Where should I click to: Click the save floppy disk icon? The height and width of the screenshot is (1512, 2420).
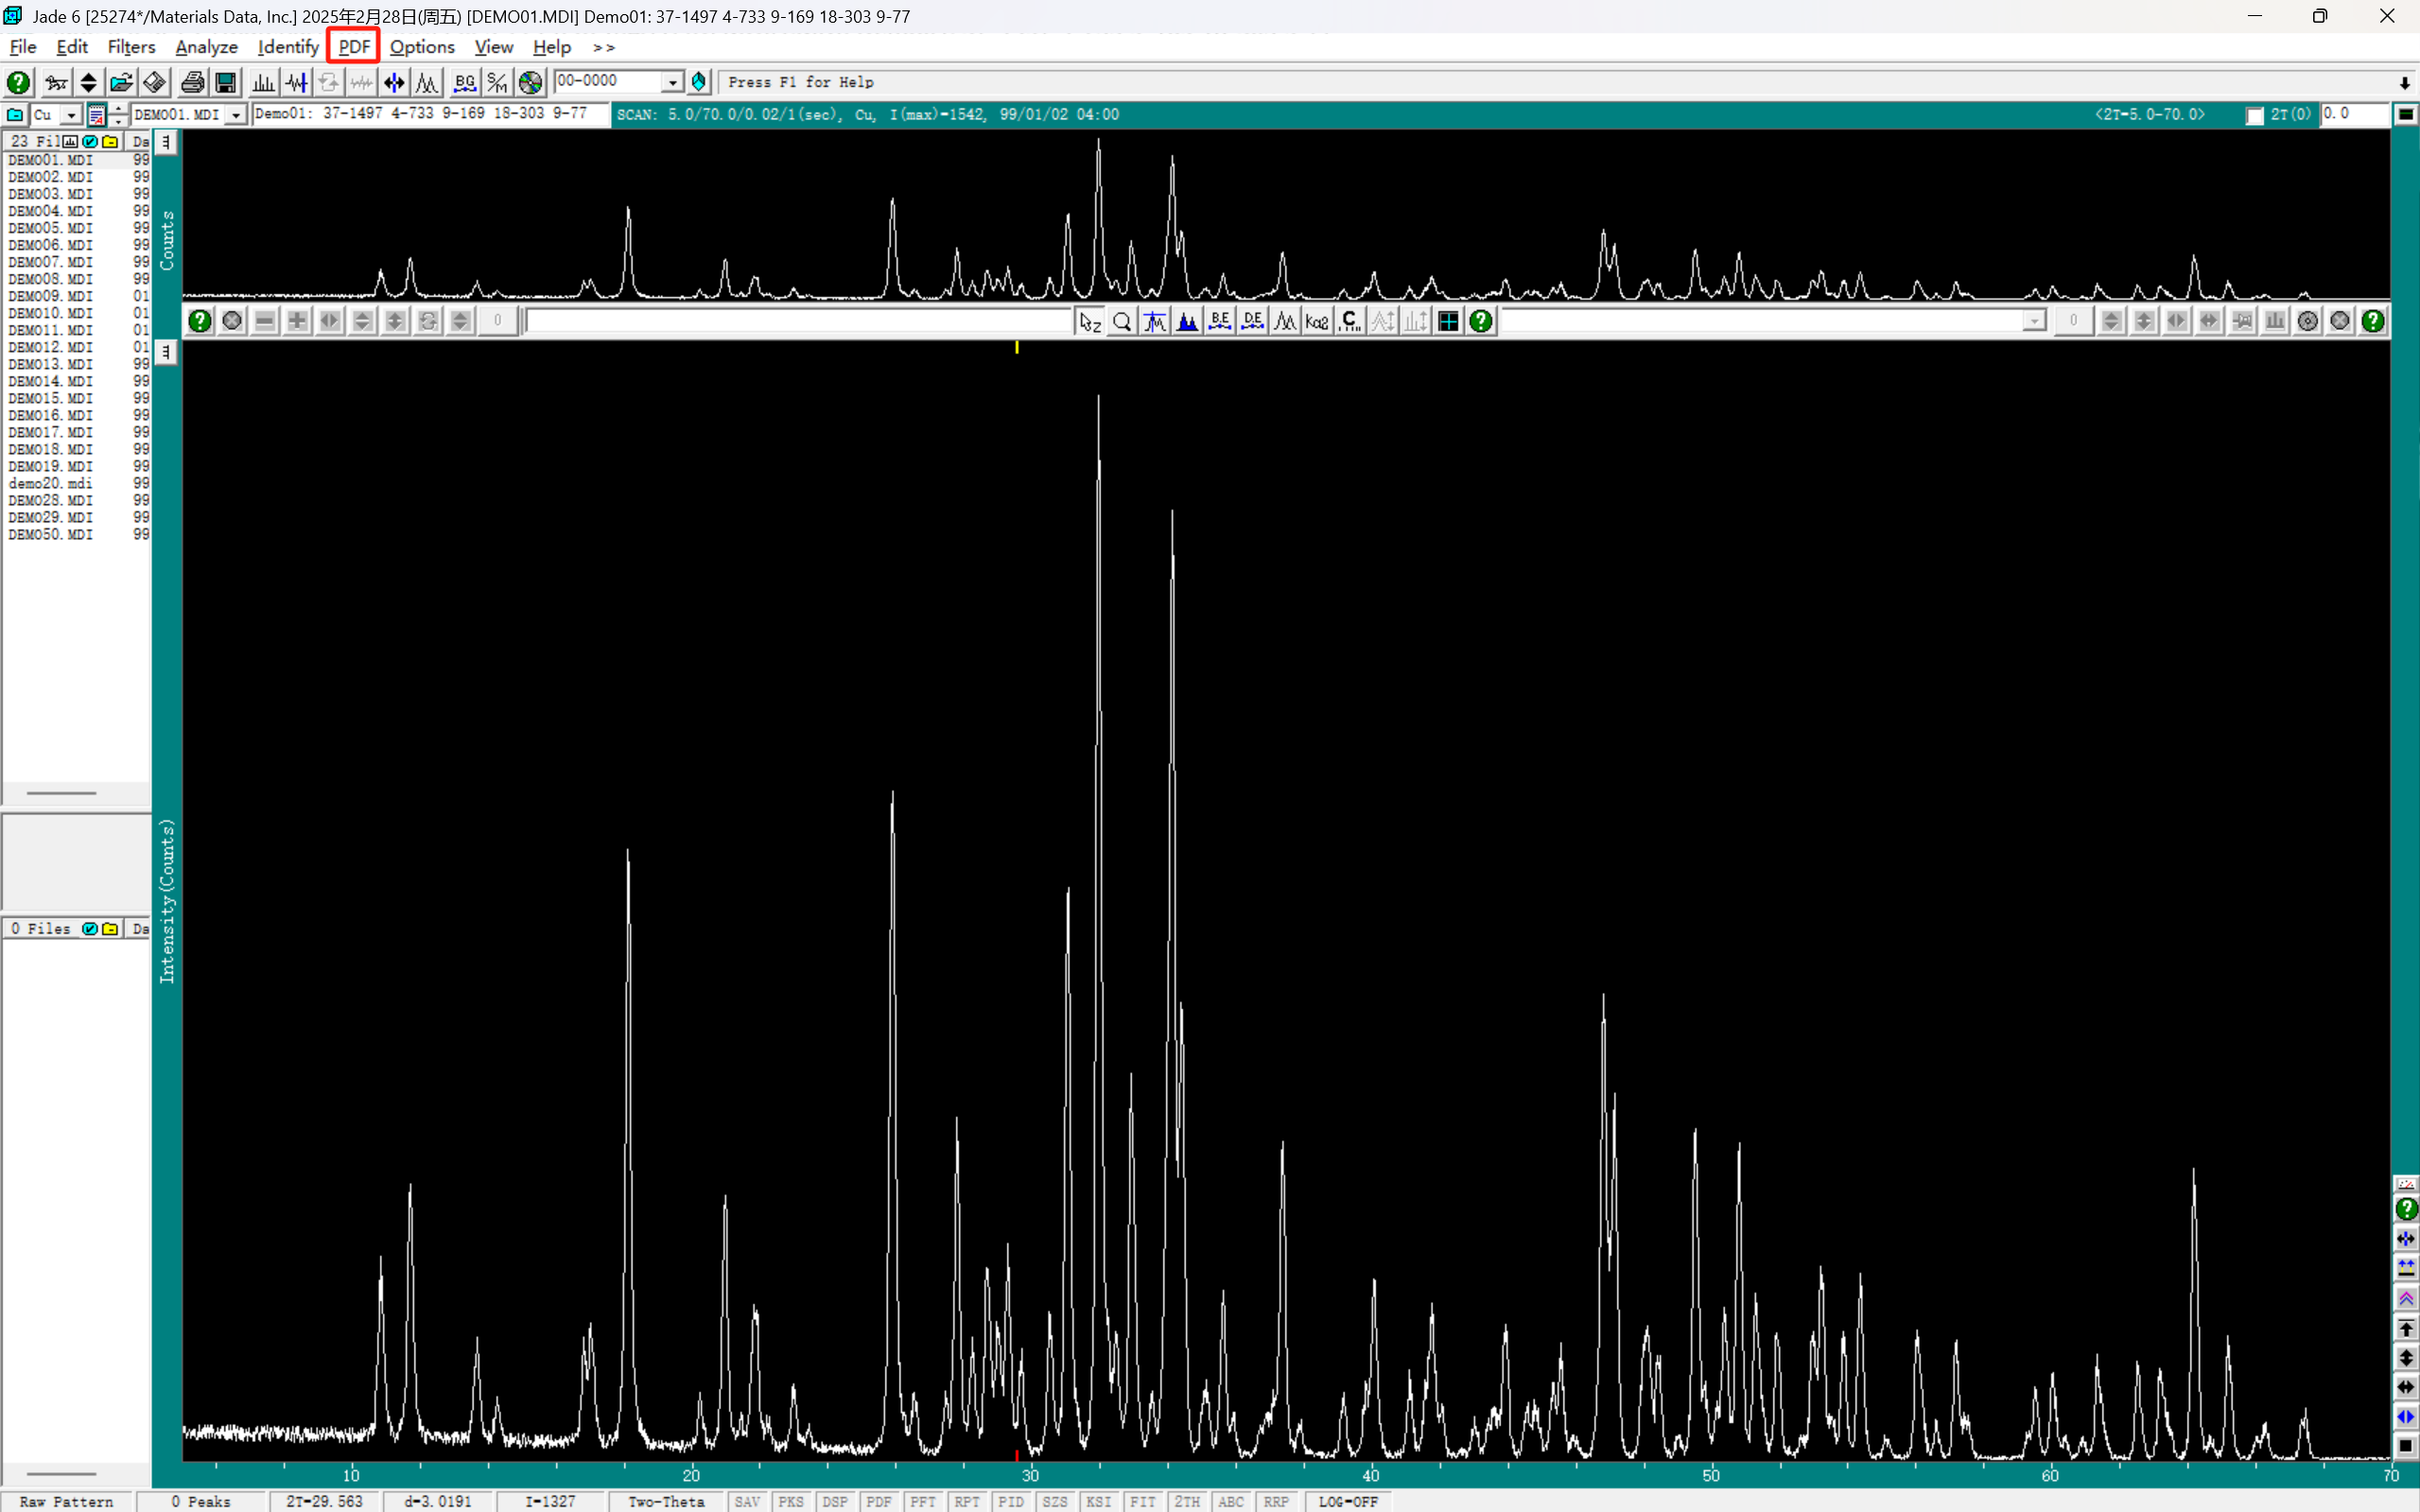pos(226,82)
